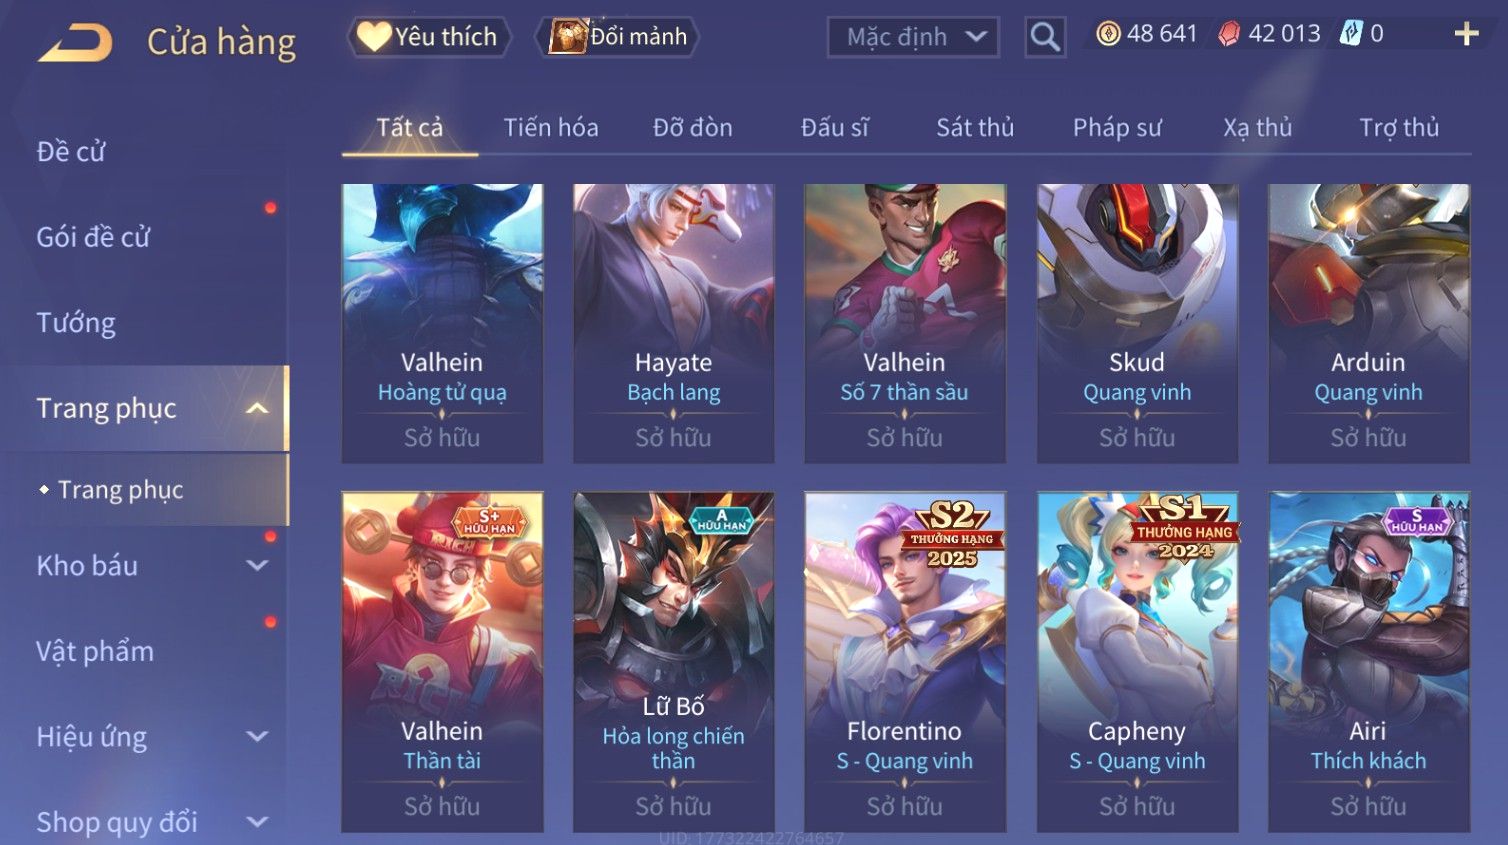The height and width of the screenshot is (845, 1508).
Task: Expand the Kho báu sidebar section
Action: pyautogui.click(x=257, y=565)
